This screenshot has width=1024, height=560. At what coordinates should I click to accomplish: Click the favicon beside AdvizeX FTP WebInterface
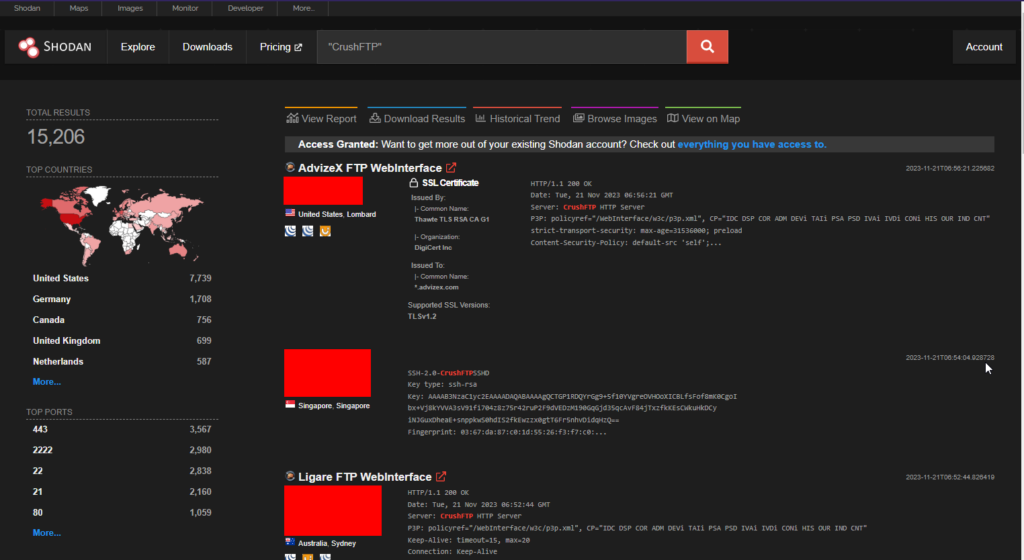(x=290, y=167)
